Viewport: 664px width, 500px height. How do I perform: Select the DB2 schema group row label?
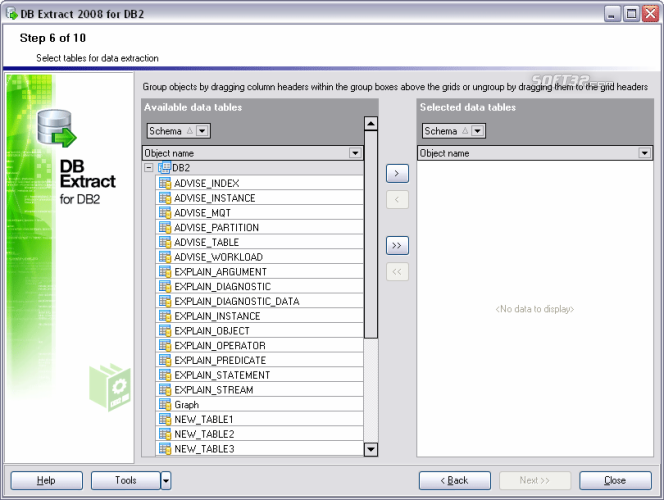(181, 168)
